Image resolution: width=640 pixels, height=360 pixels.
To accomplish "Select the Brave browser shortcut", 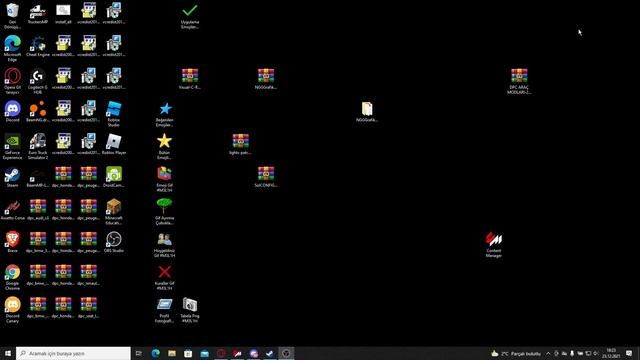I will [12, 242].
